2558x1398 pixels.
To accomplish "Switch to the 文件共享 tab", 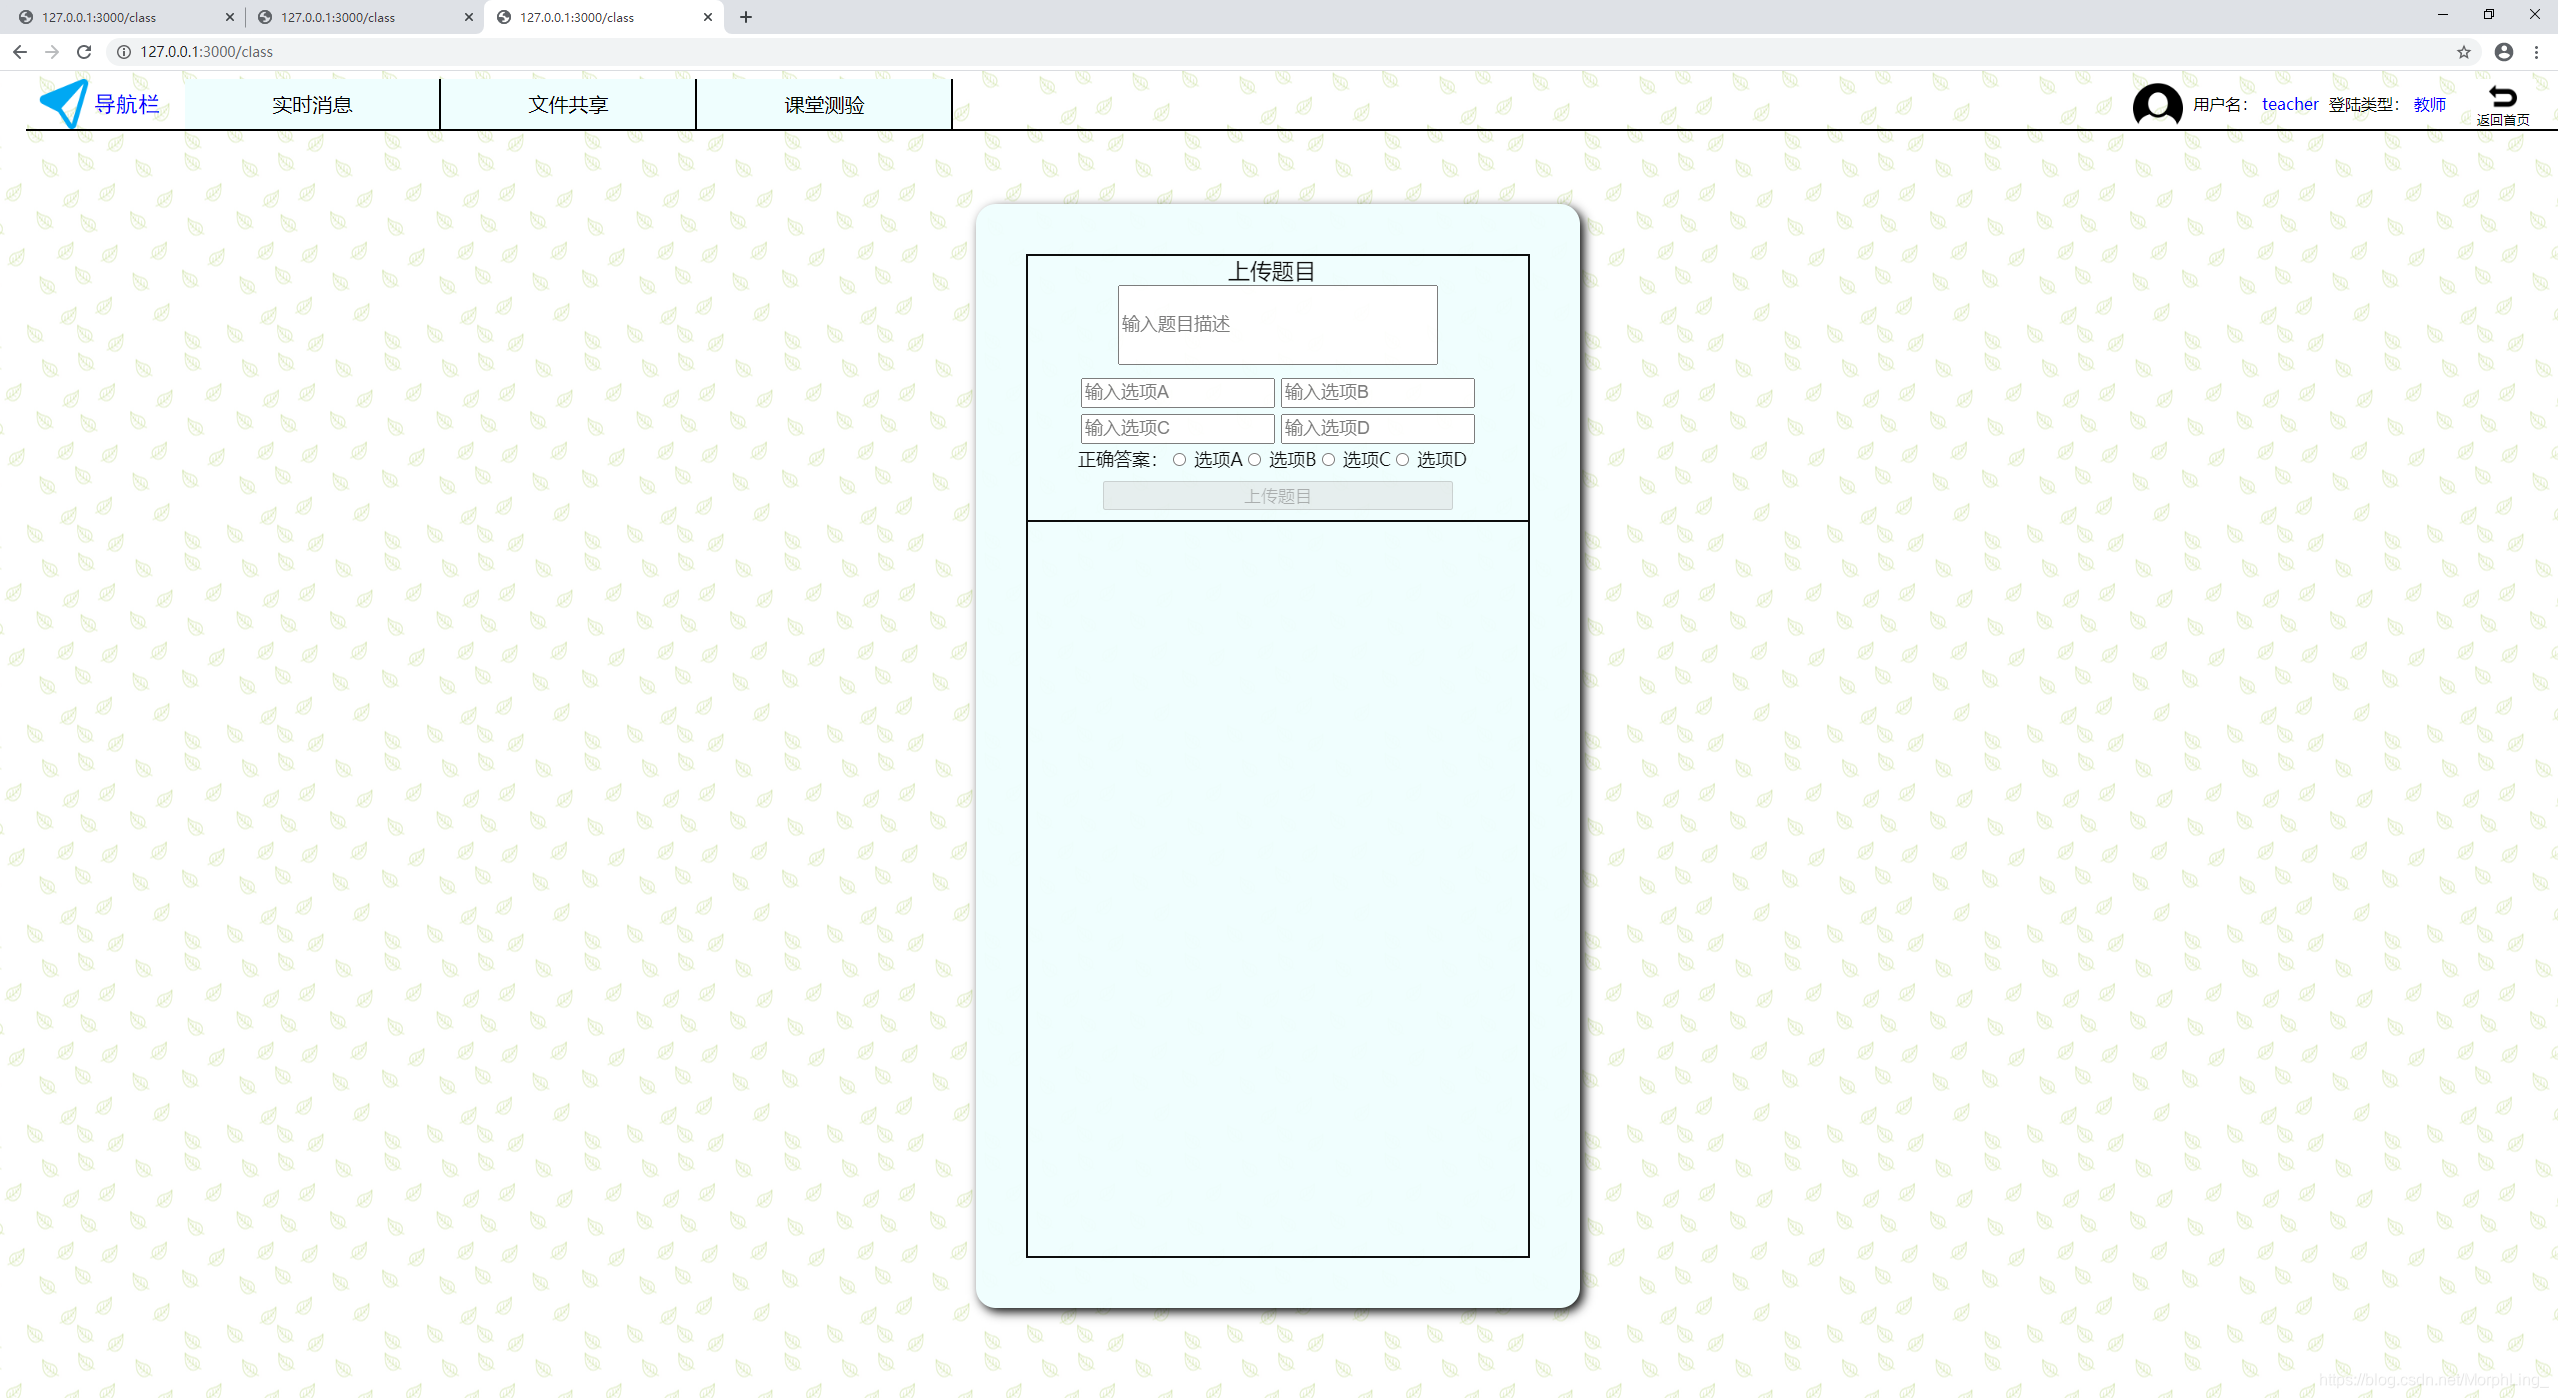I will pos(568,105).
